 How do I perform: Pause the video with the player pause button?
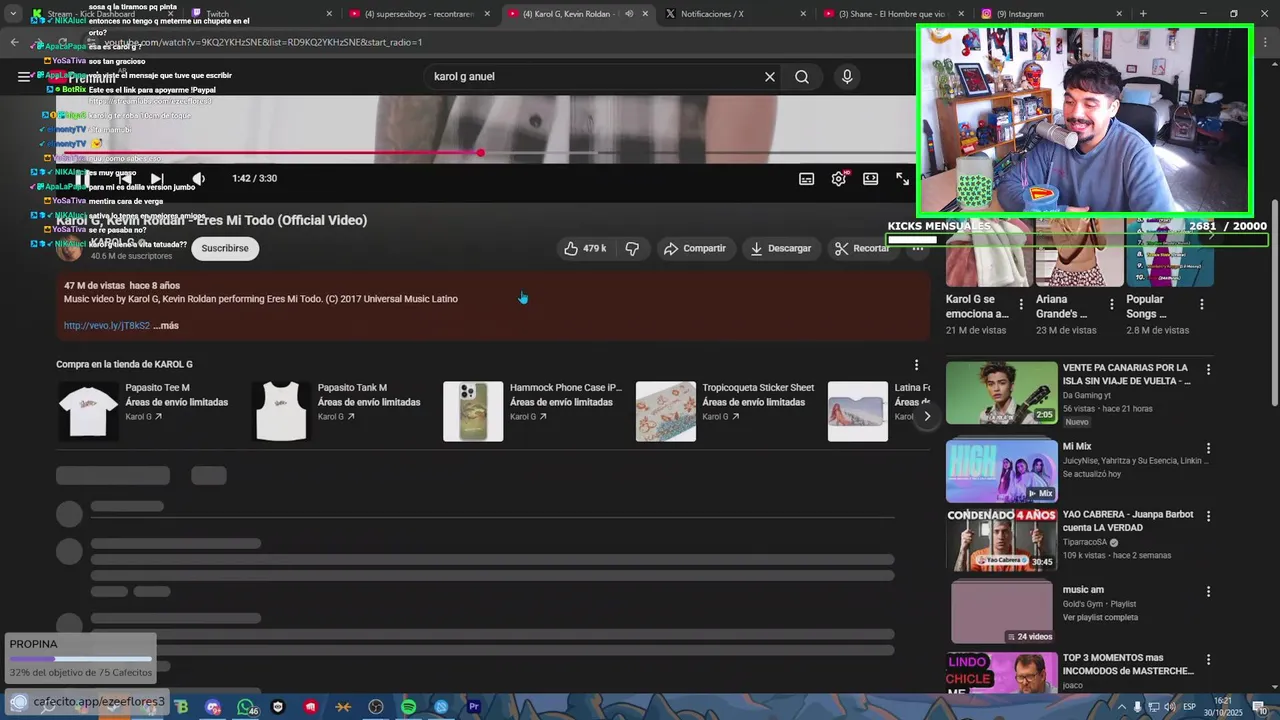click(84, 179)
